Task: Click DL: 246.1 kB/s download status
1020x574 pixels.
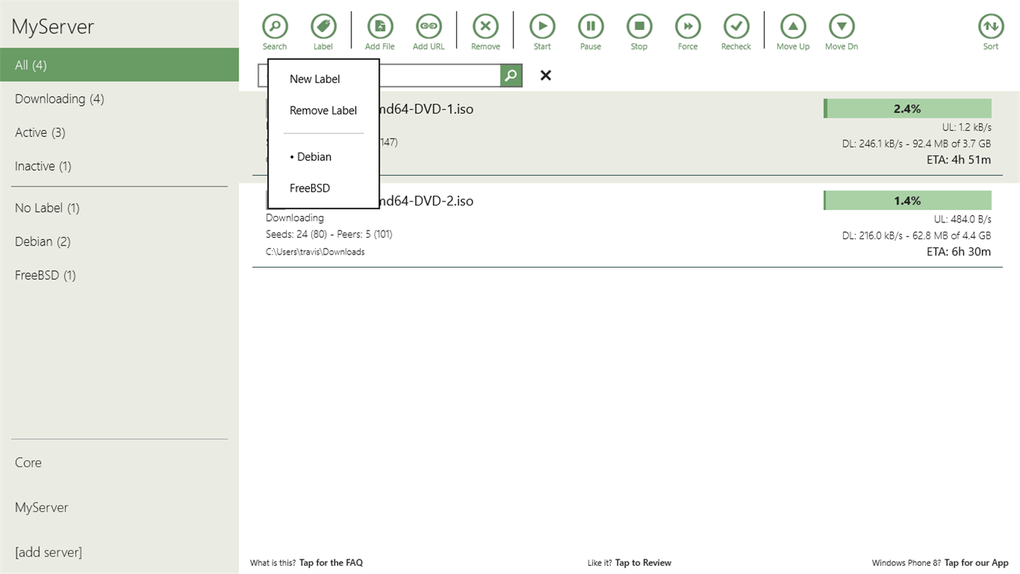Action: (917, 144)
